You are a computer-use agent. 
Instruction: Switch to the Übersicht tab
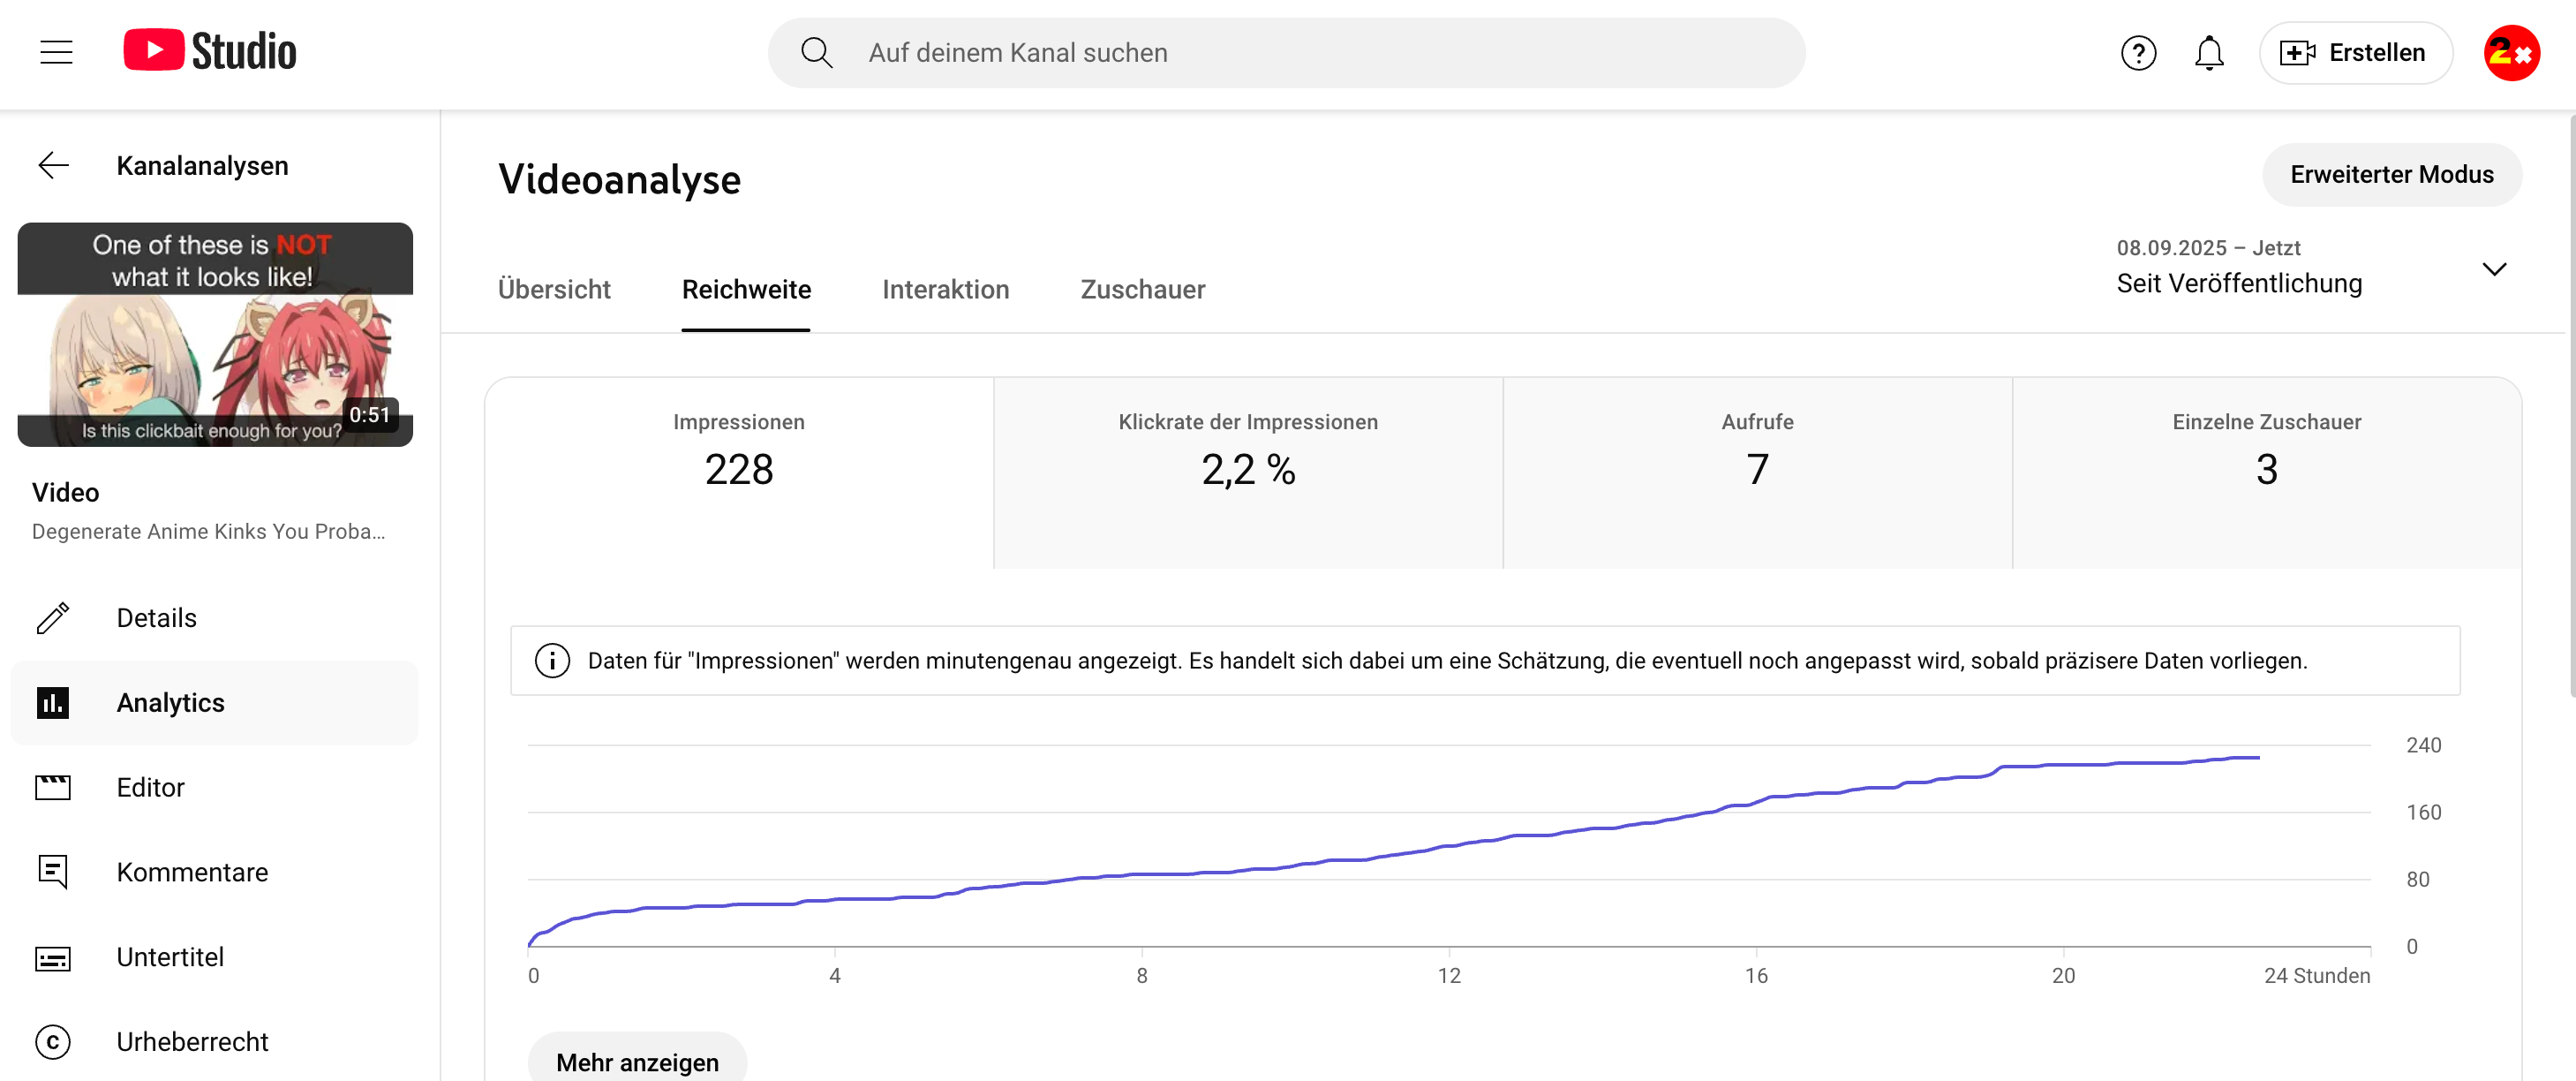554,290
